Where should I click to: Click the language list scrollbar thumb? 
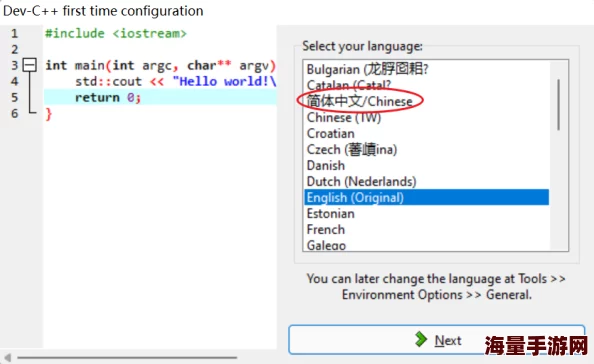[558, 105]
